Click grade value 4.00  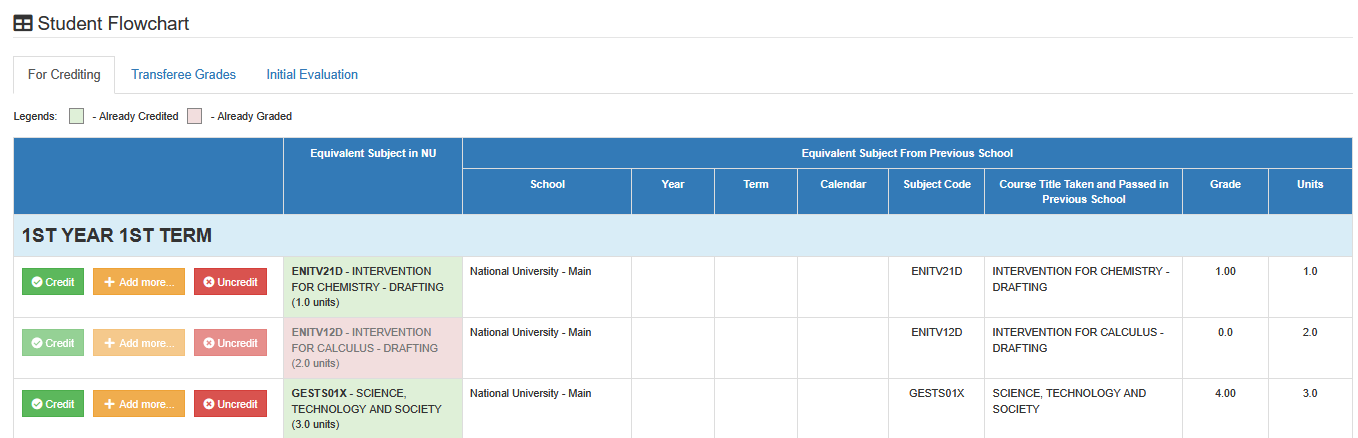1225,393
